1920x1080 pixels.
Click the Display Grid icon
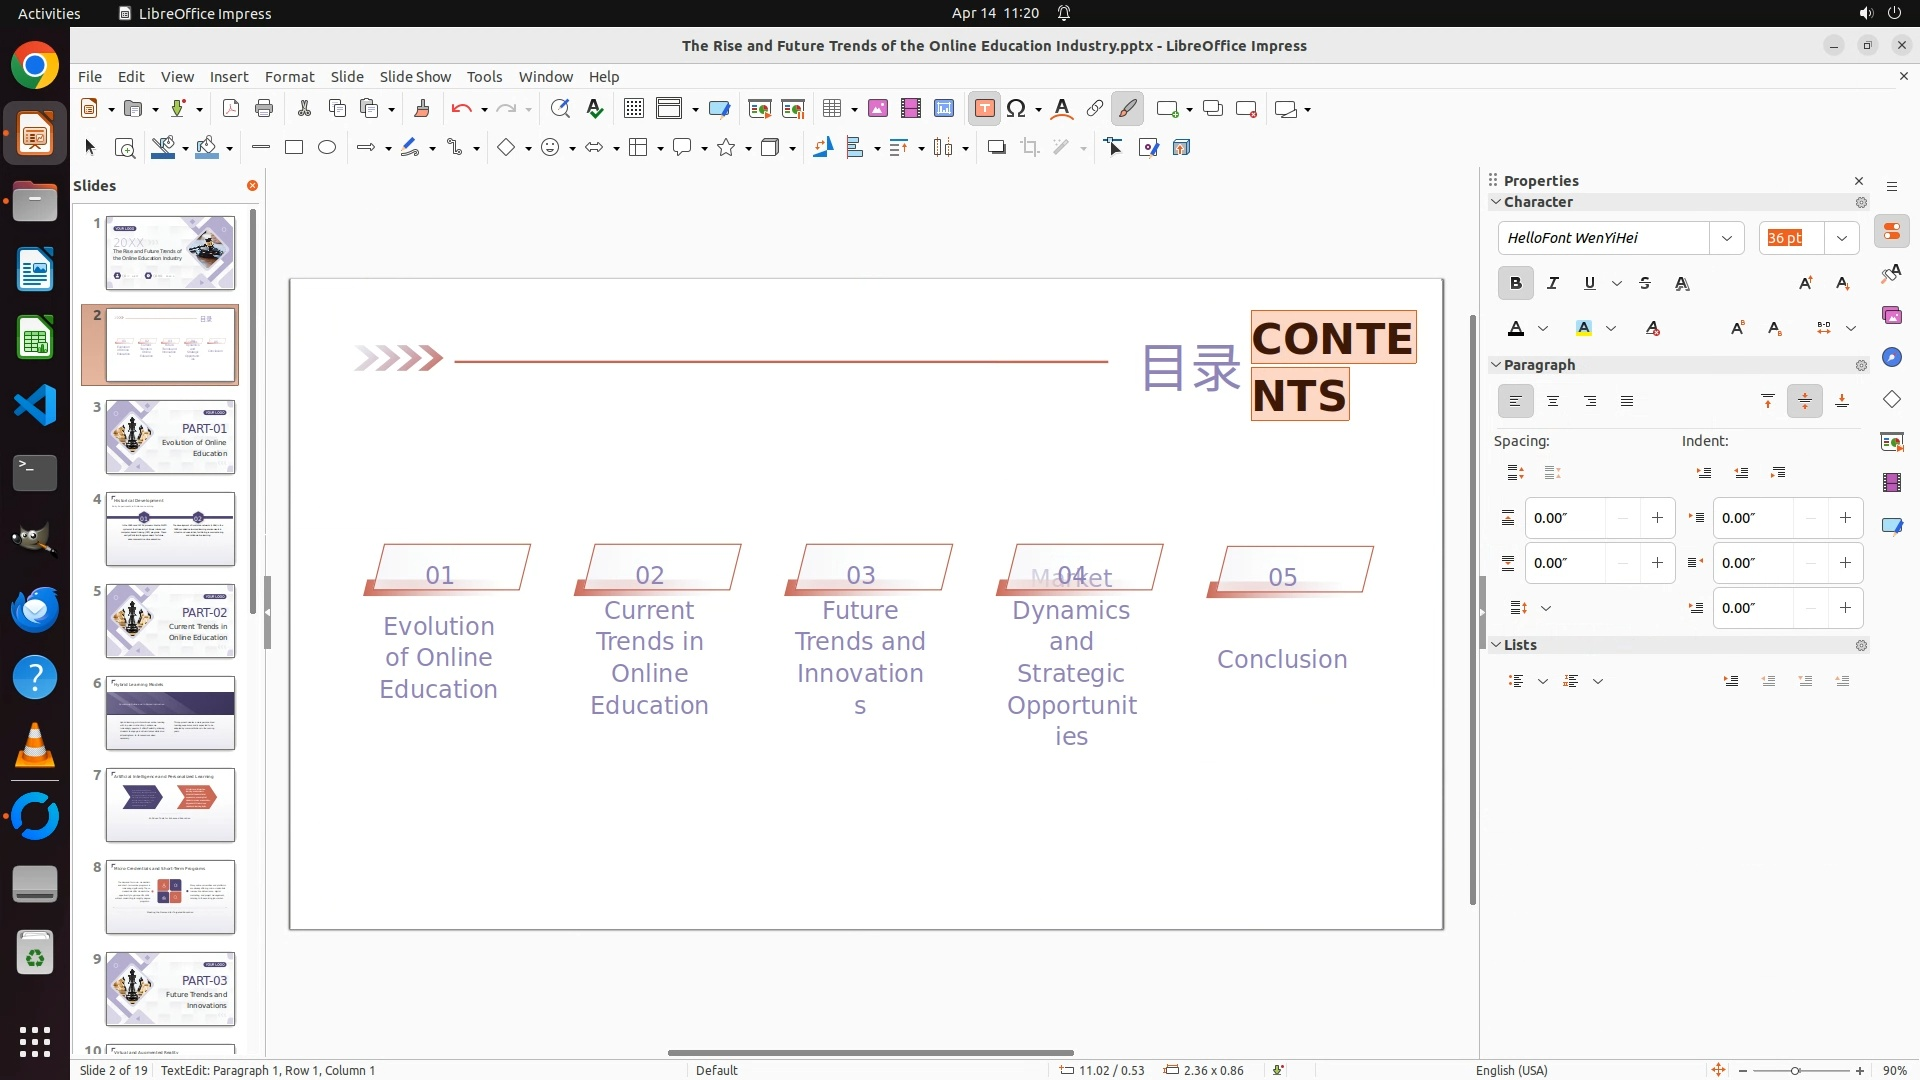[633, 109]
